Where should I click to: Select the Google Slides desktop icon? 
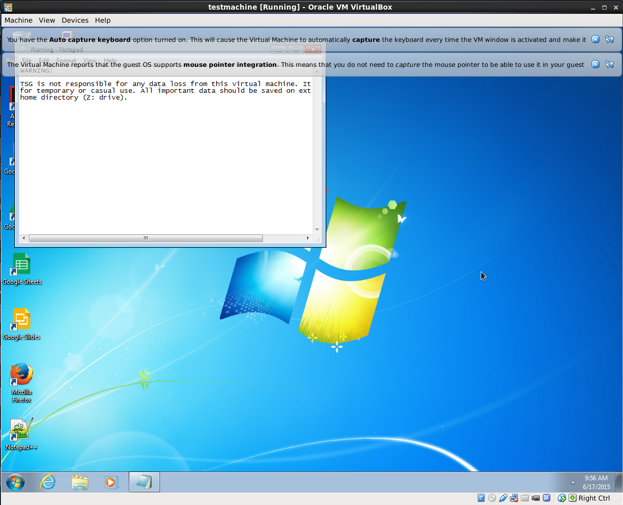pos(22,324)
